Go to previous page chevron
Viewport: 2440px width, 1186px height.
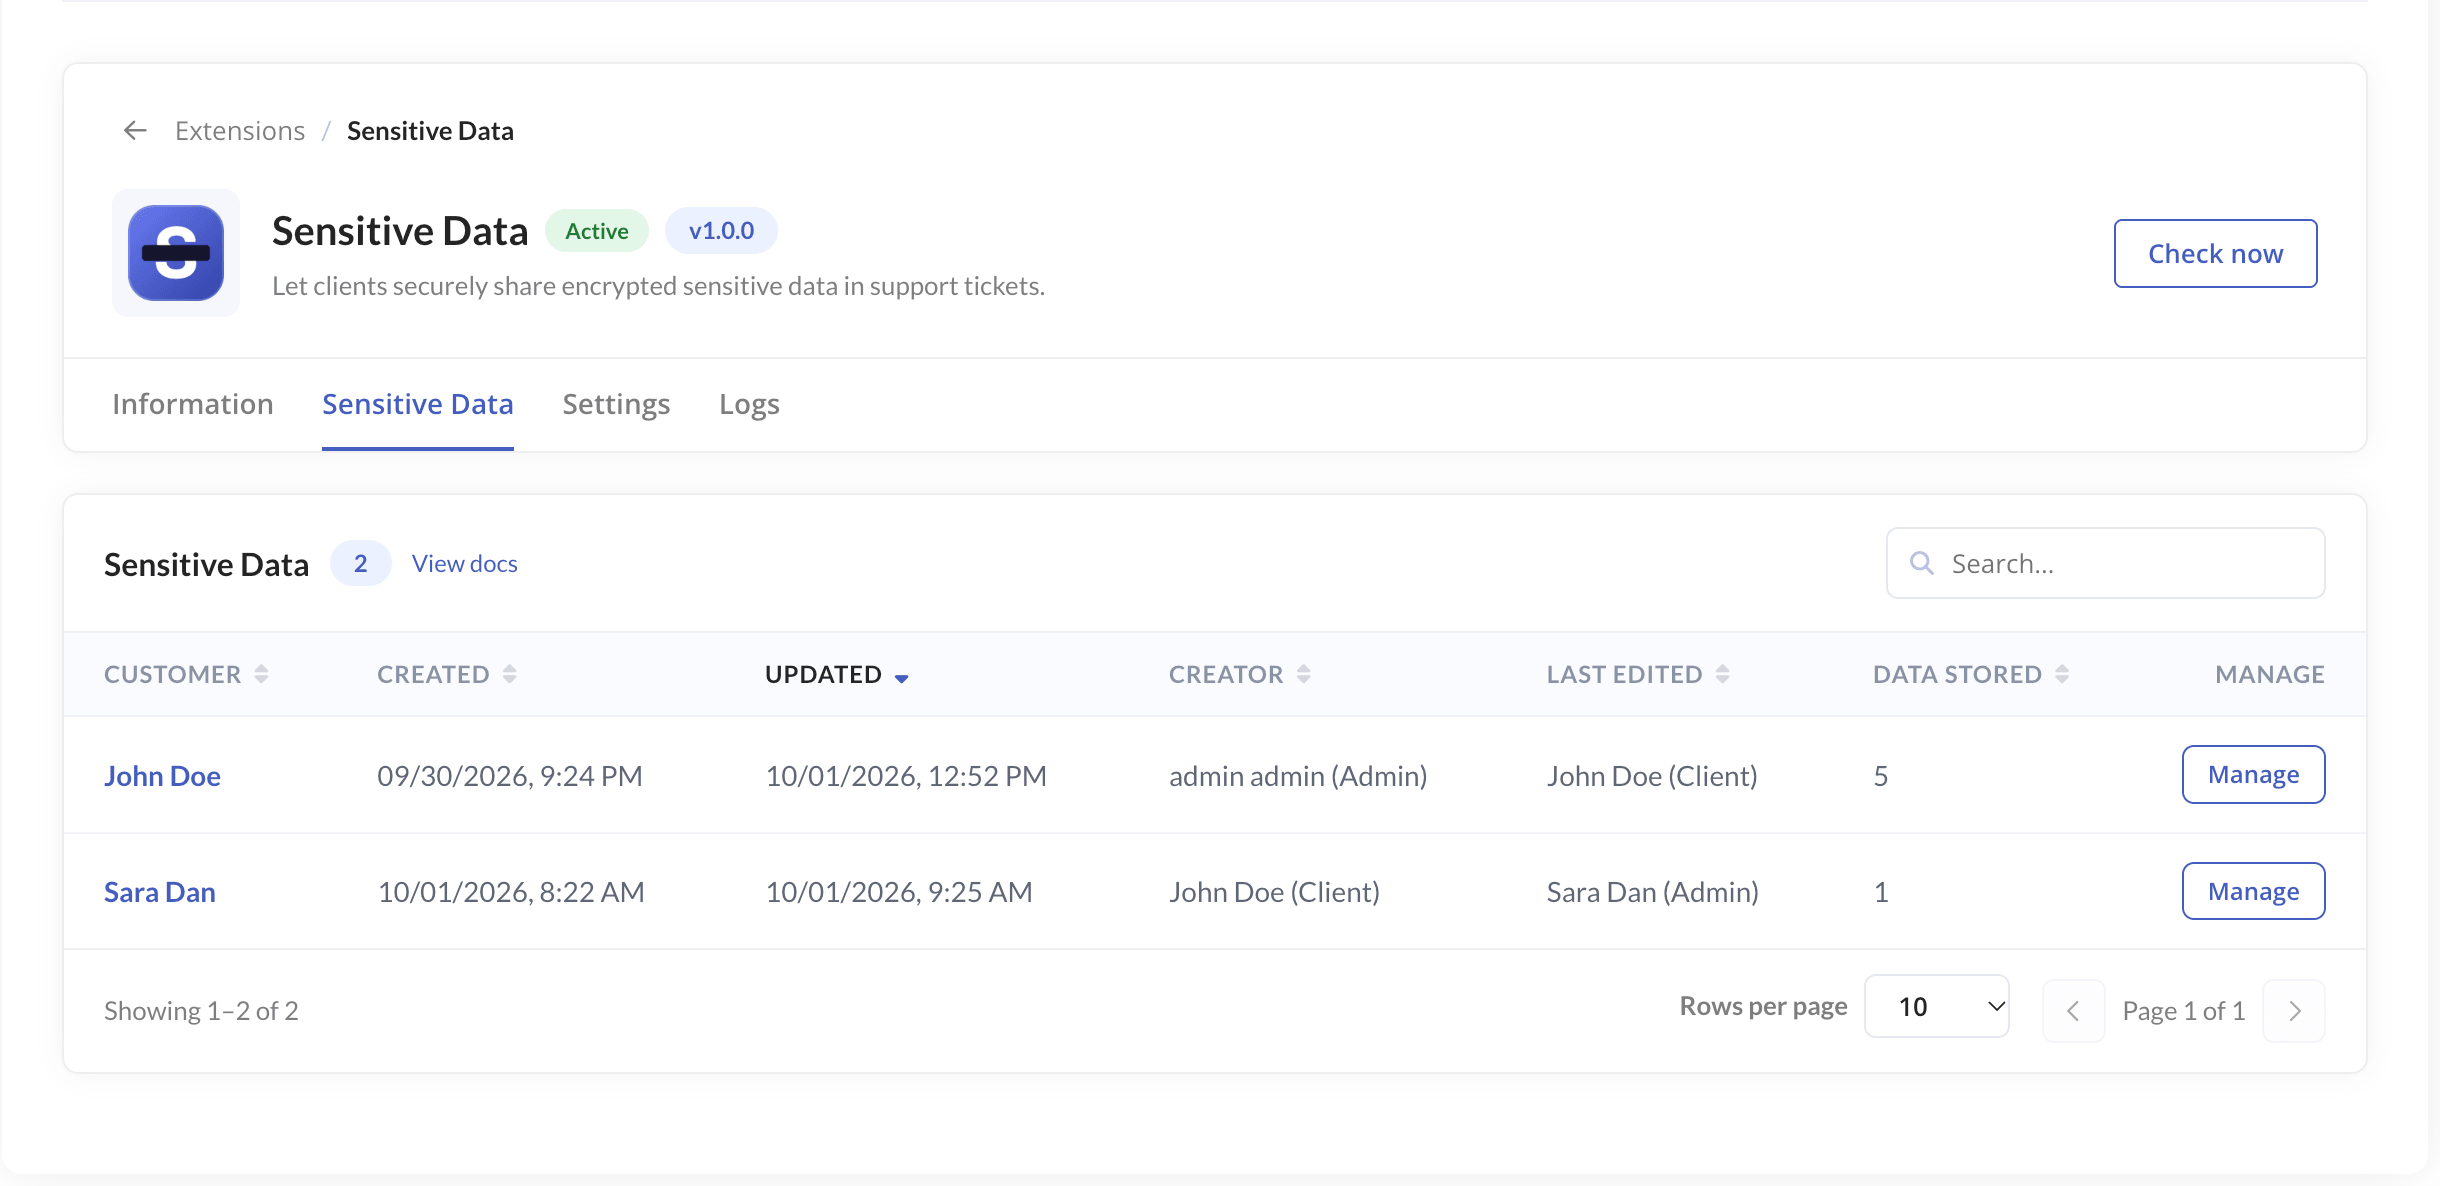(2074, 1011)
